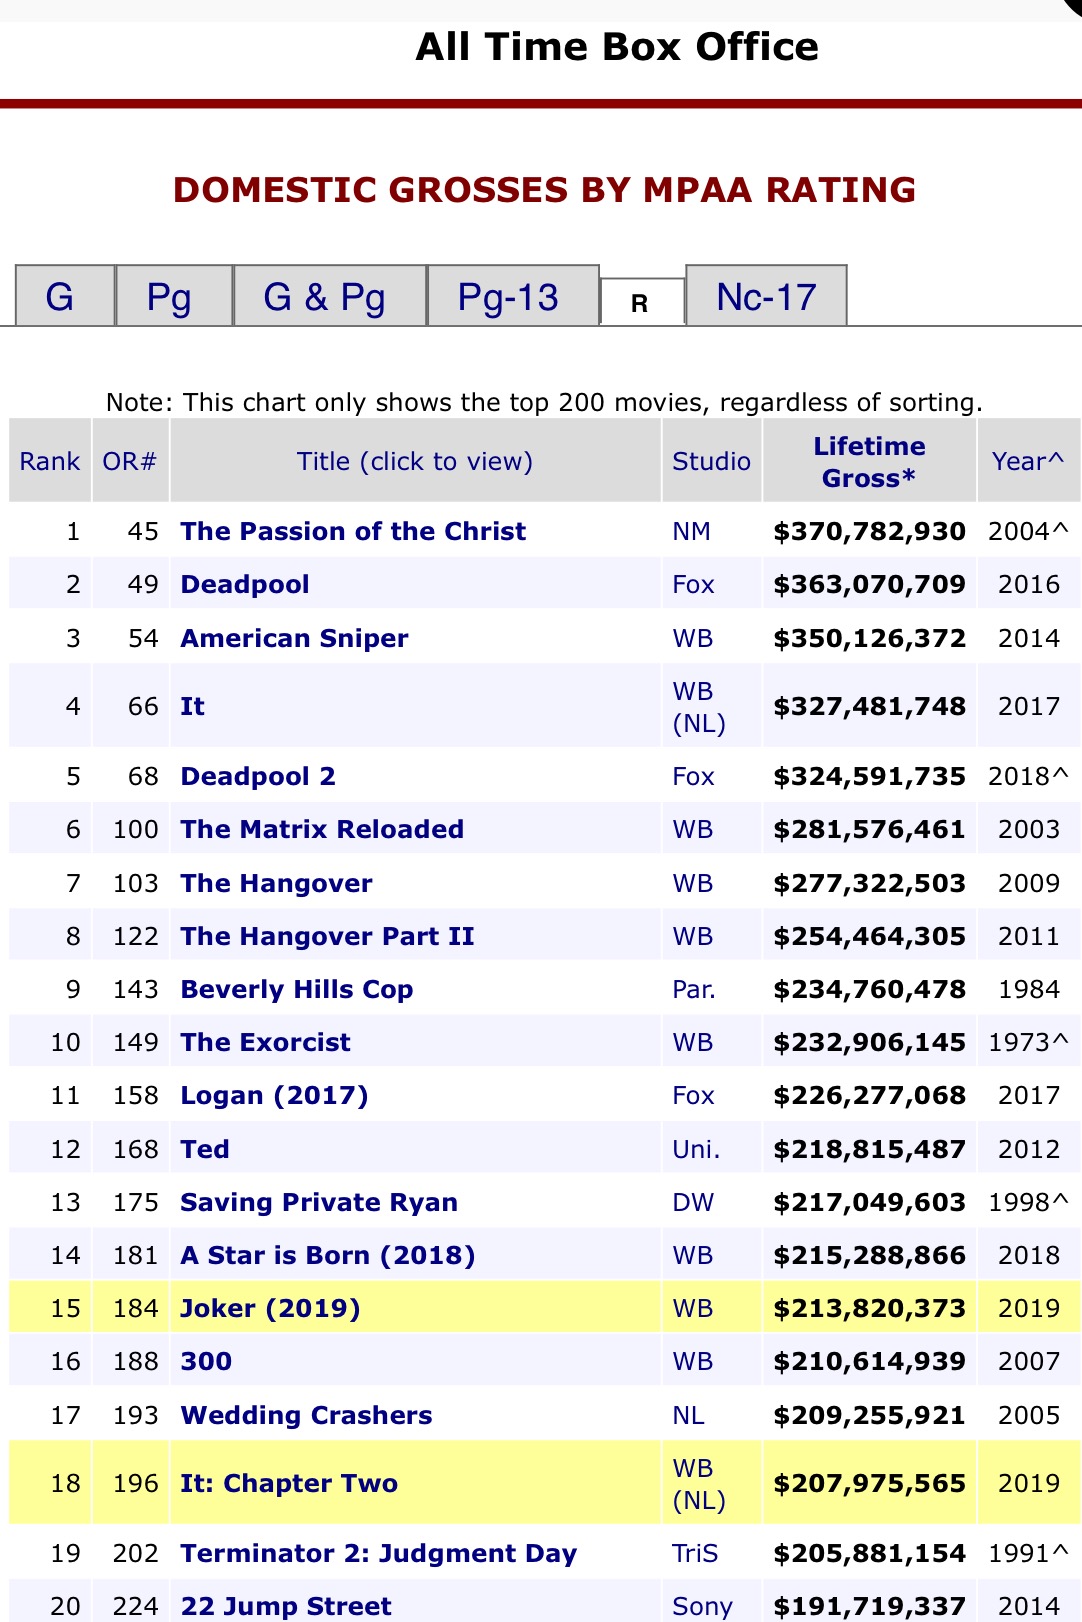Open The Passion of the Christ title
This screenshot has width=1082, height=1622.
353,531
